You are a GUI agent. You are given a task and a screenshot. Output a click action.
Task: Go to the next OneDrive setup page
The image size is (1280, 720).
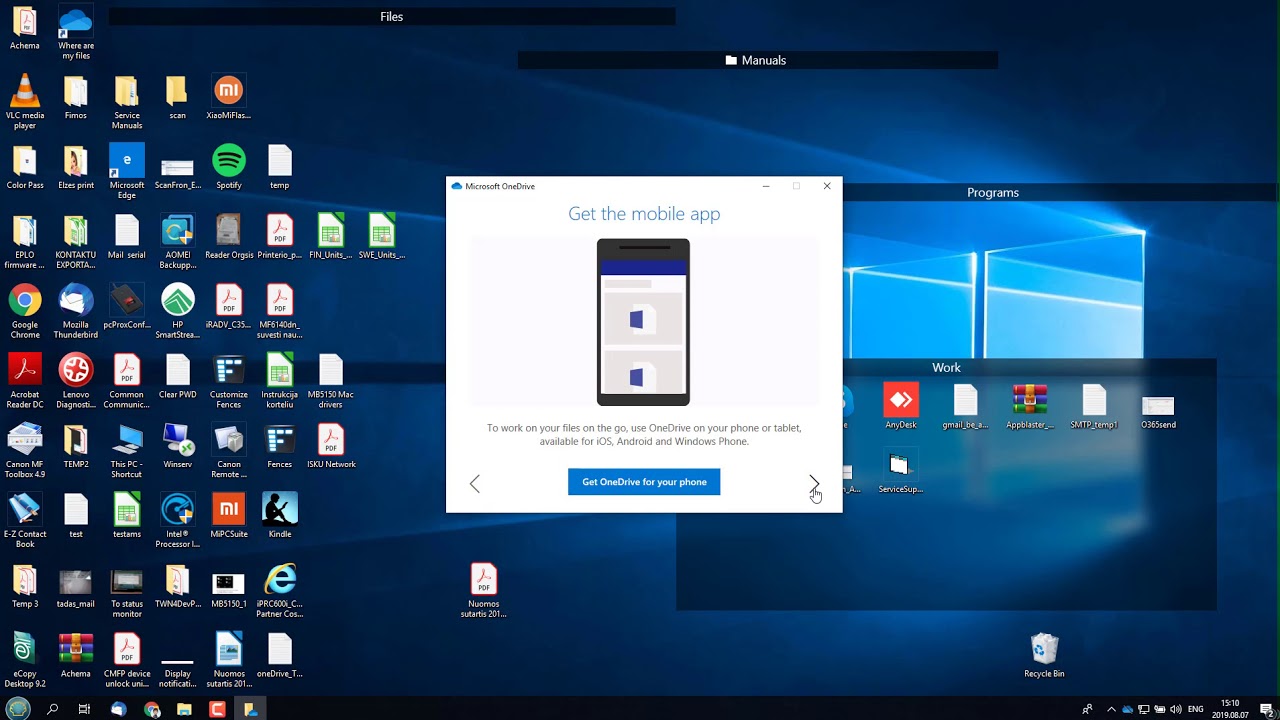[814, 484]
